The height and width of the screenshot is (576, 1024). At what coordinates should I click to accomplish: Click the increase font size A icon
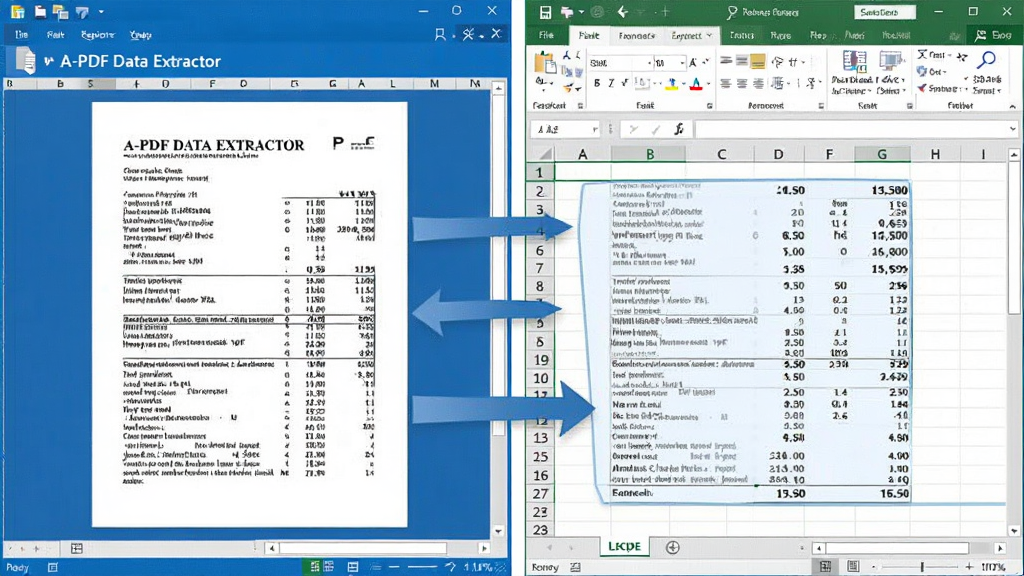pyautogui.click(x=693, y=63)
